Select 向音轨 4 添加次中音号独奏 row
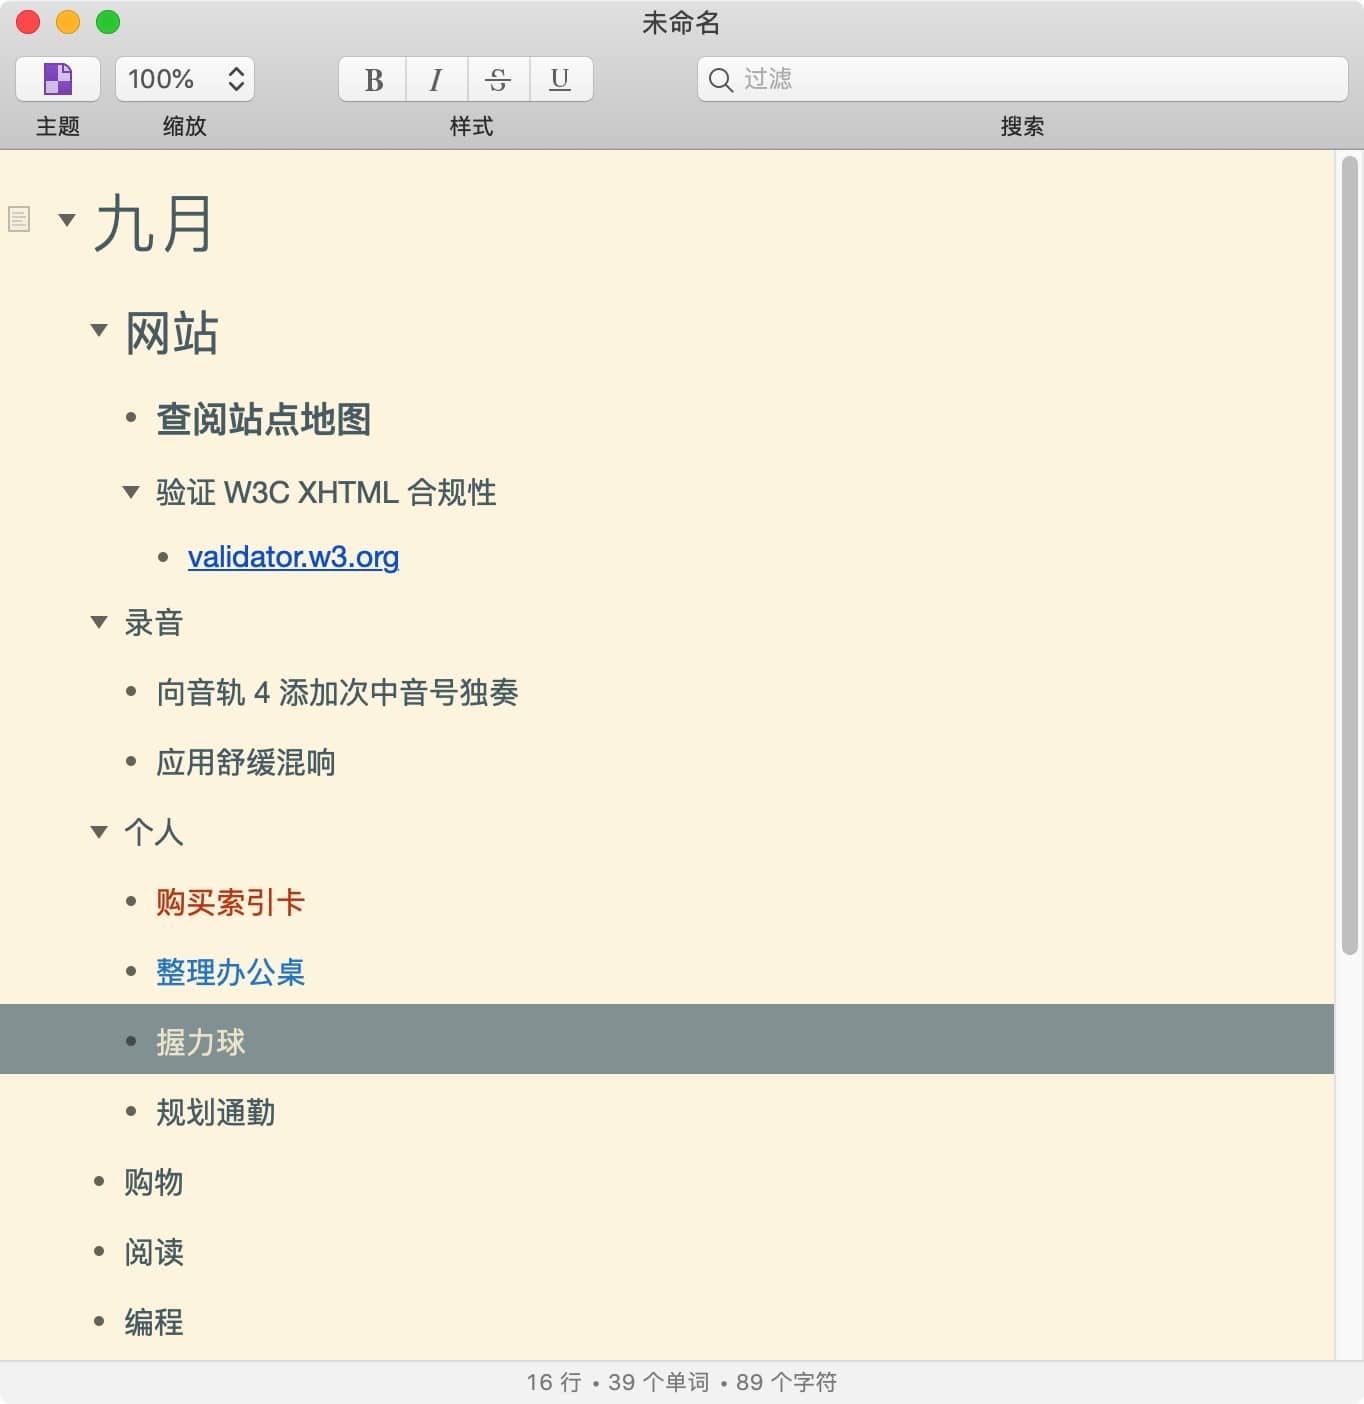 click(667, 692)
